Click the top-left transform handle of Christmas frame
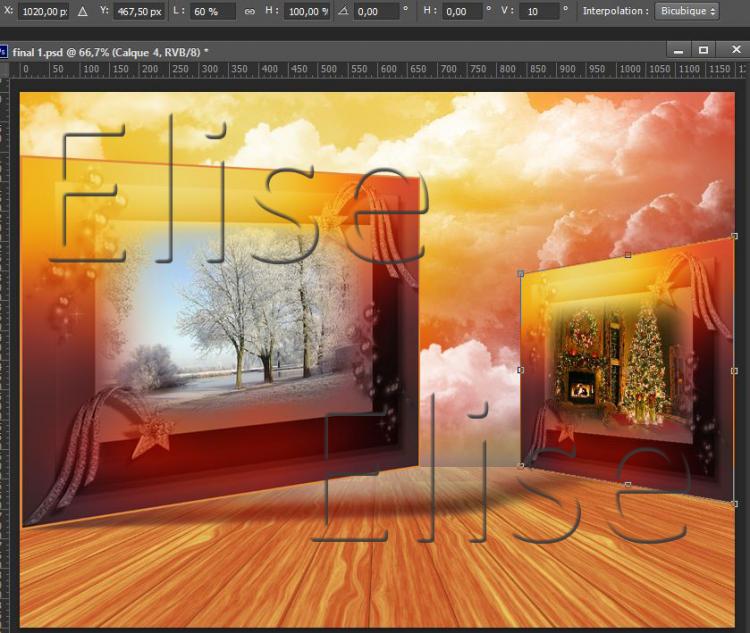Screen dimensions: 750x633 [521, 273]
